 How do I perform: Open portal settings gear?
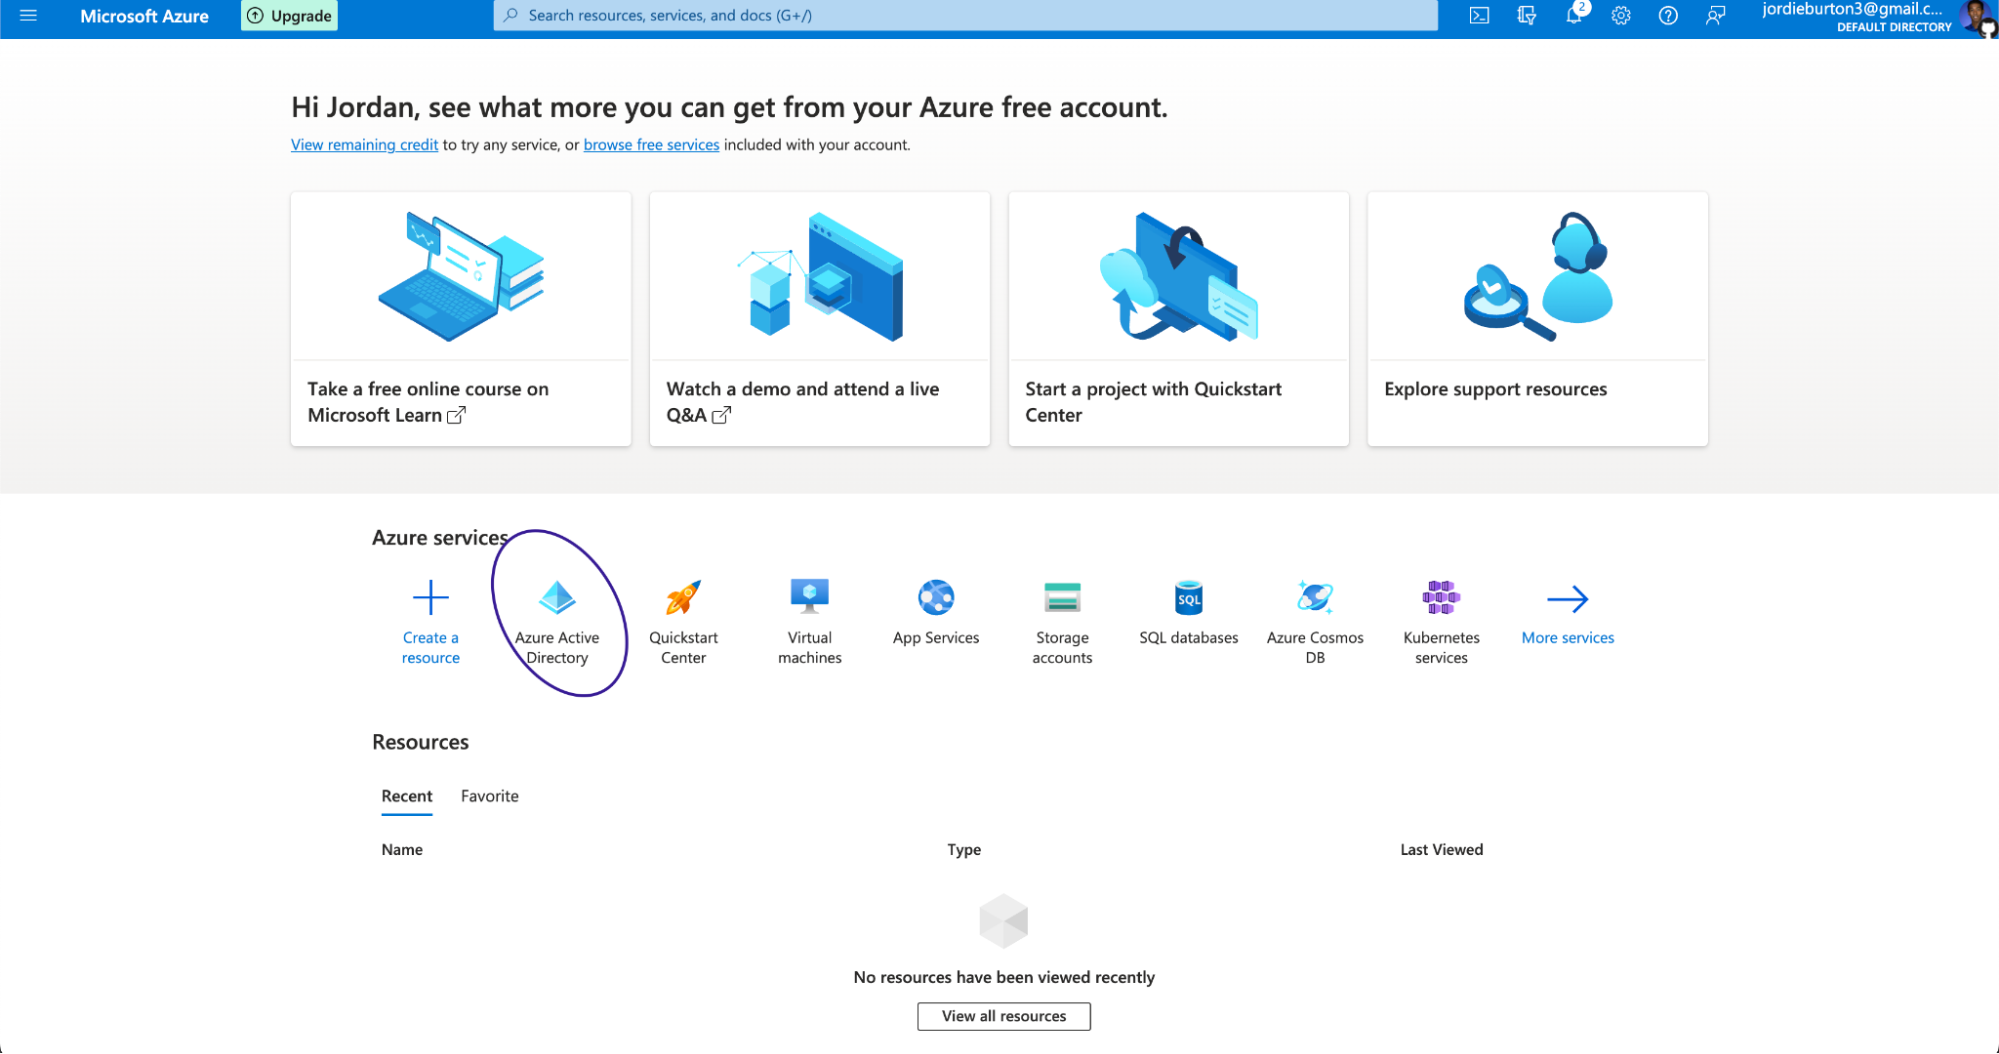1621,16
